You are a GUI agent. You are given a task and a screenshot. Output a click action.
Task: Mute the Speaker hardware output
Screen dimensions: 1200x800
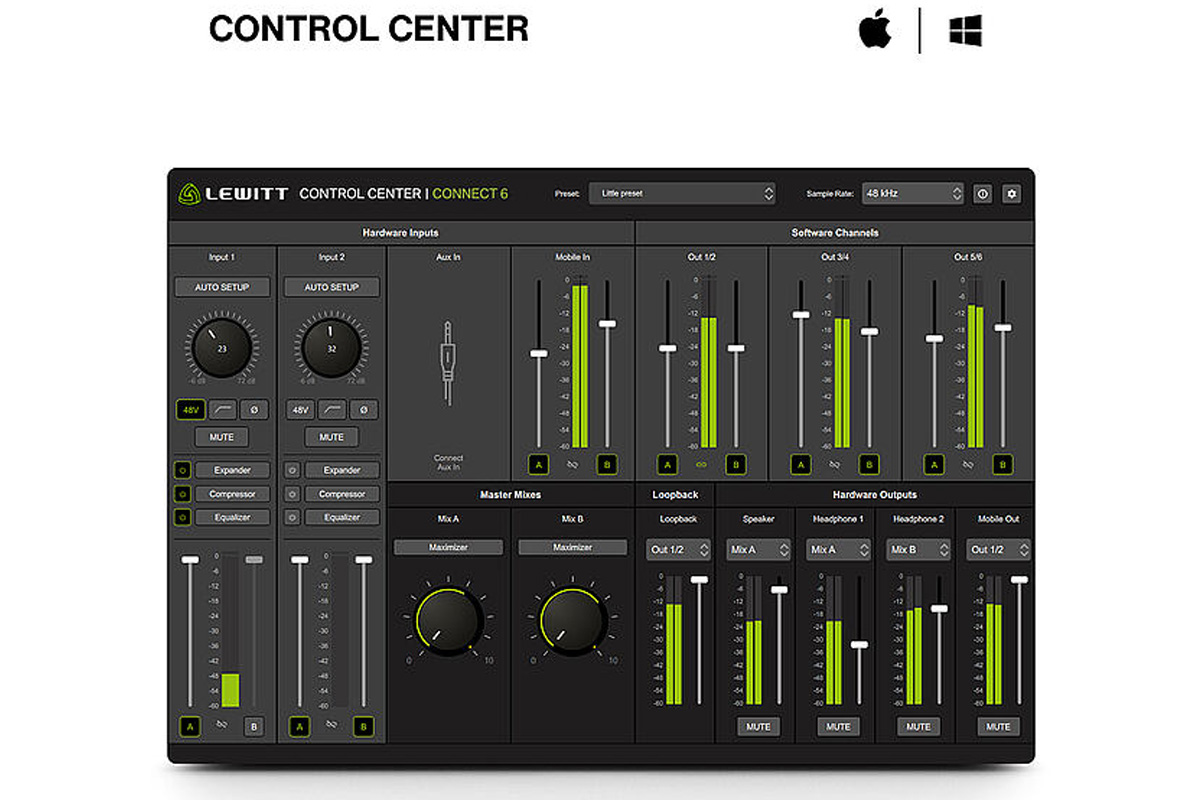click(x=758, y=727)
